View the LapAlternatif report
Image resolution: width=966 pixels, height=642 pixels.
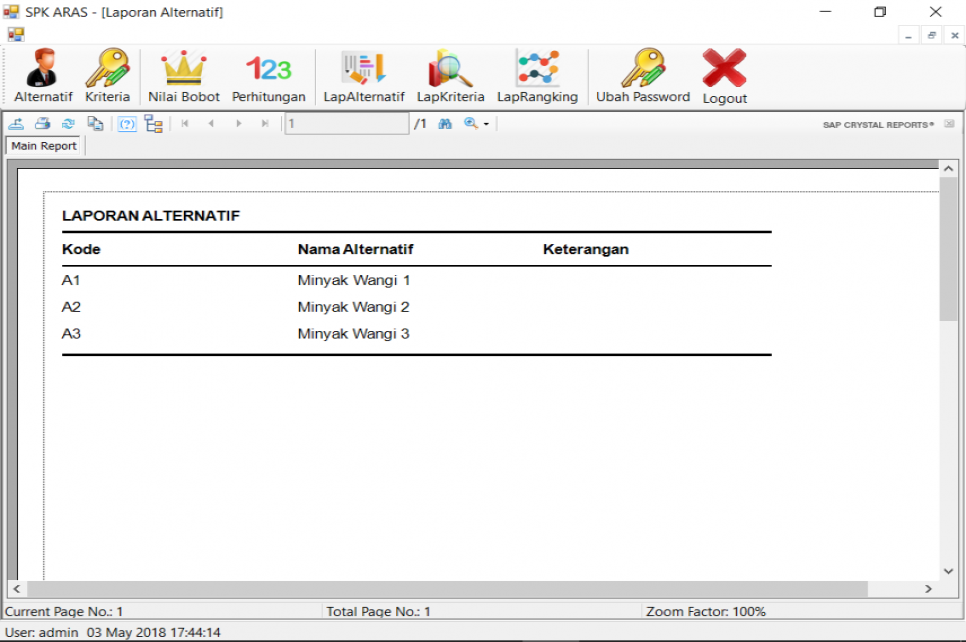point(363,75)
